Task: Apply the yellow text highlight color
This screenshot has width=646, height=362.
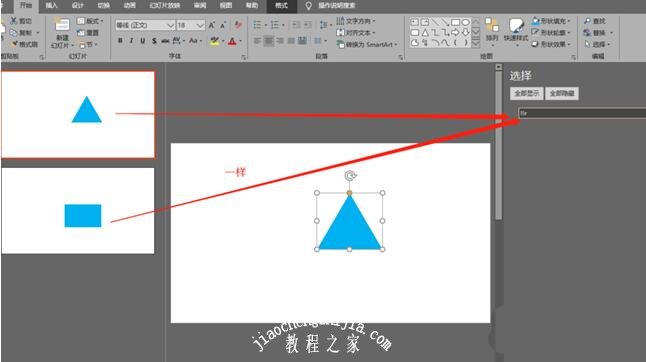Action: pos(215,40)
